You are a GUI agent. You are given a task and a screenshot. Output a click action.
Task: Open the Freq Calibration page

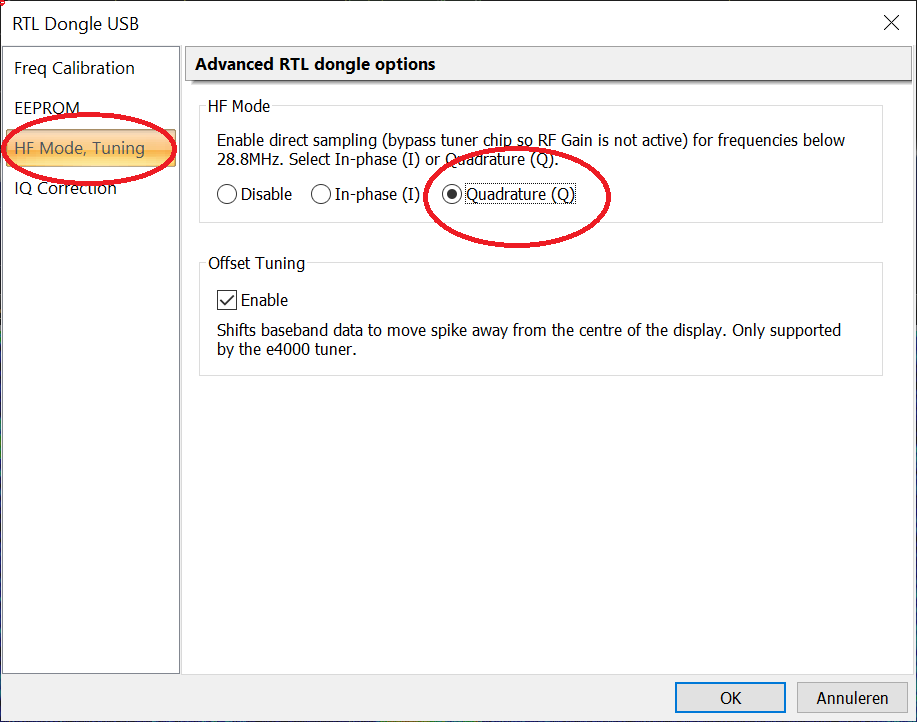tap(74, 68)
